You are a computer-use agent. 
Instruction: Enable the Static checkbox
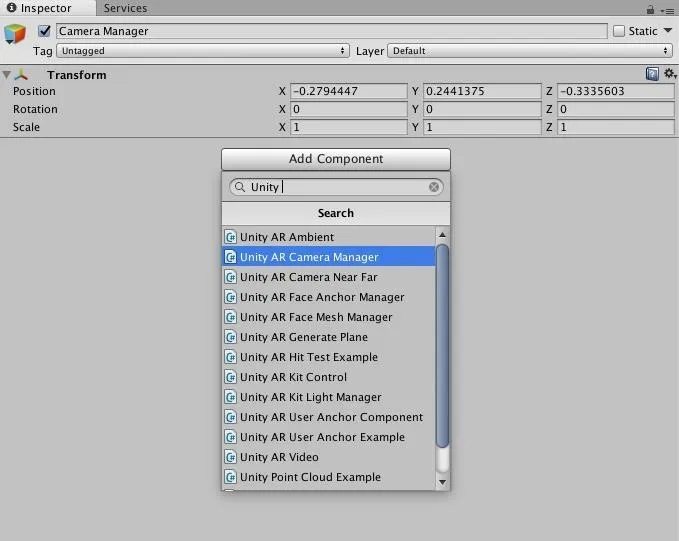click(619, 31)
